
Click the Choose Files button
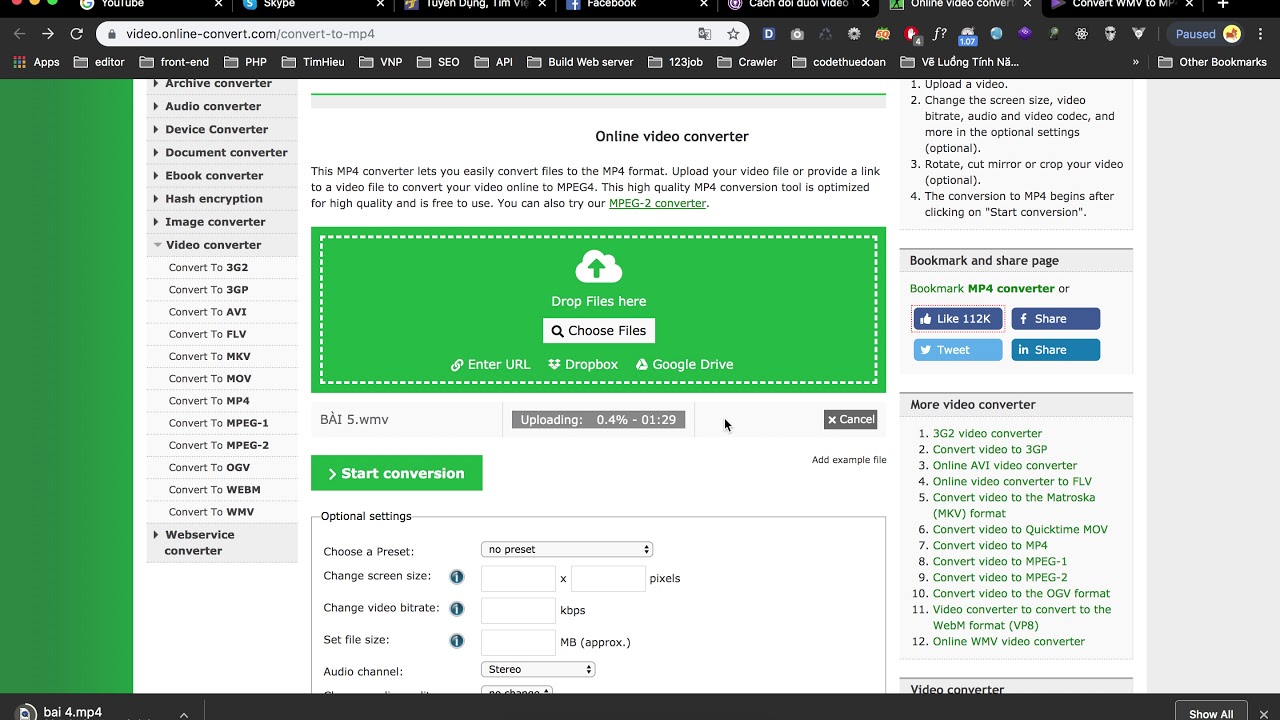pyautogui.click(x=599, y=331)
